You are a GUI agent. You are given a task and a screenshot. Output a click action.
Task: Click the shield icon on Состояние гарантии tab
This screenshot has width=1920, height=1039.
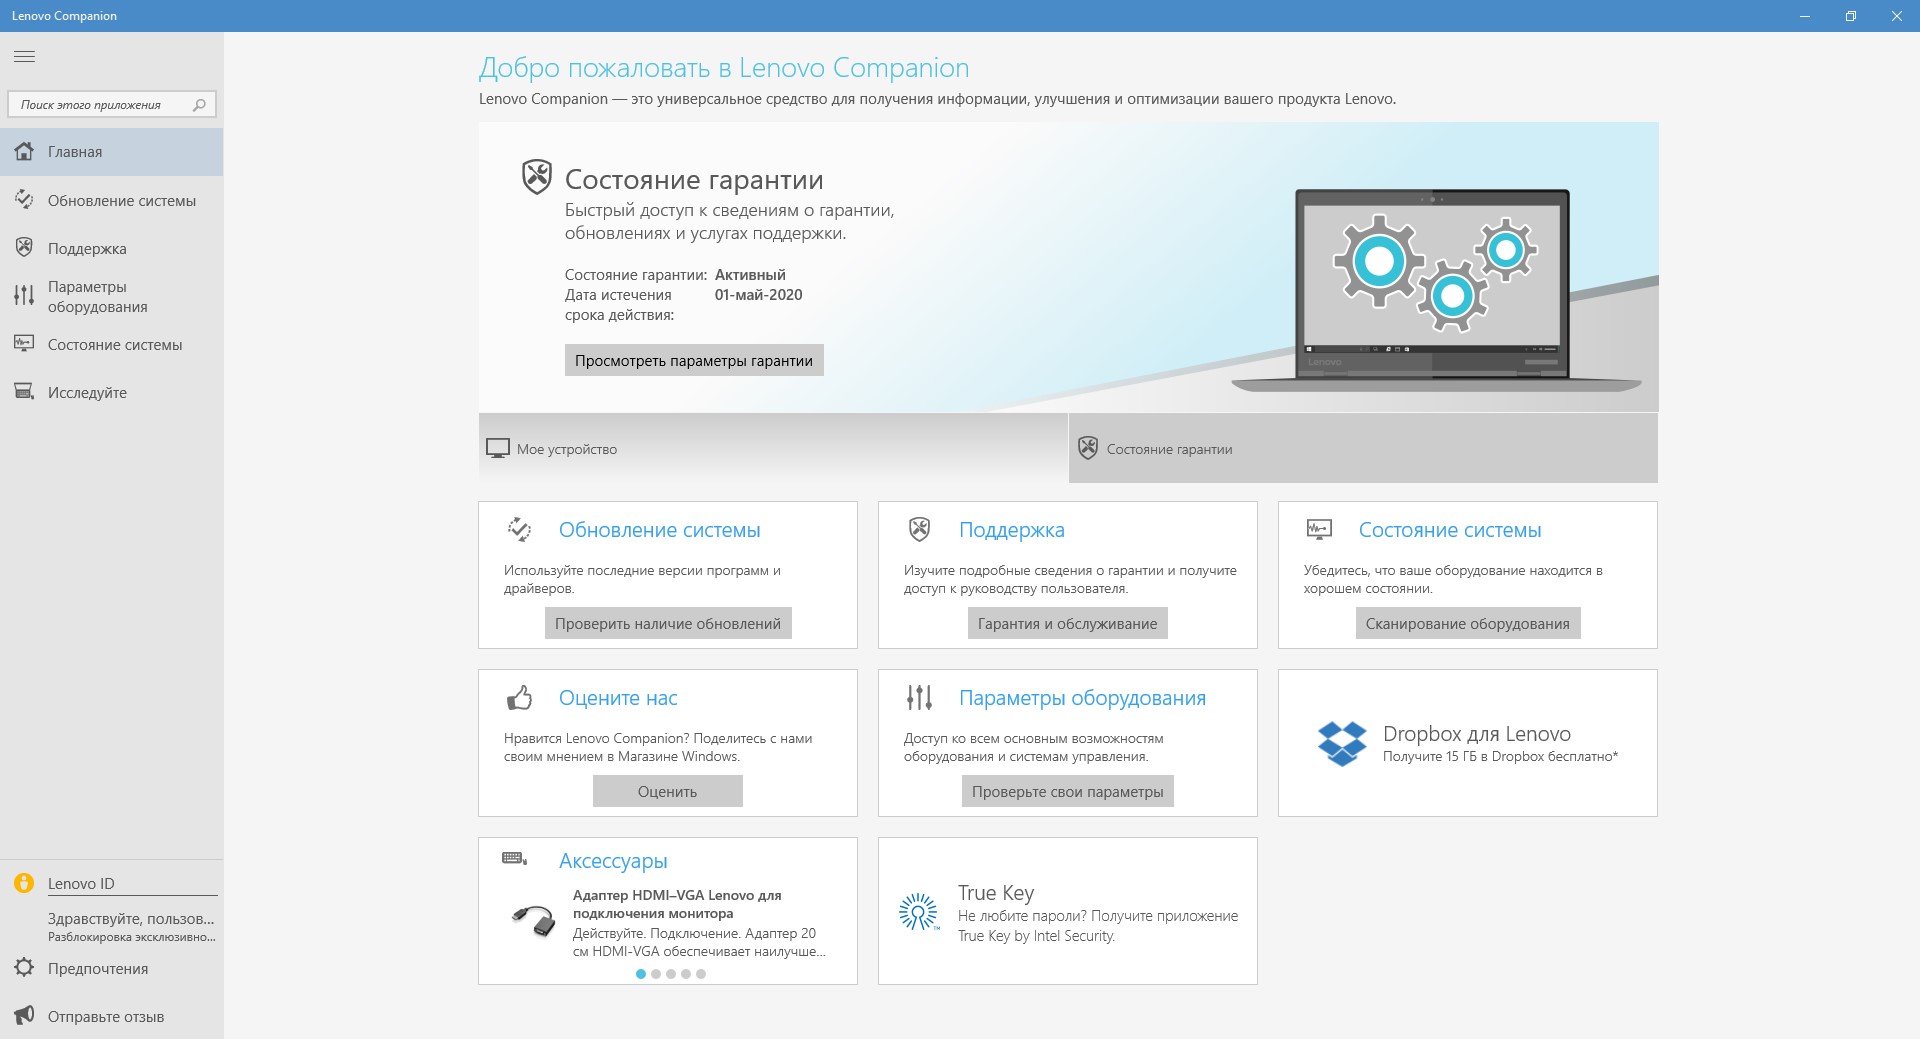(x=1088, y=448)
